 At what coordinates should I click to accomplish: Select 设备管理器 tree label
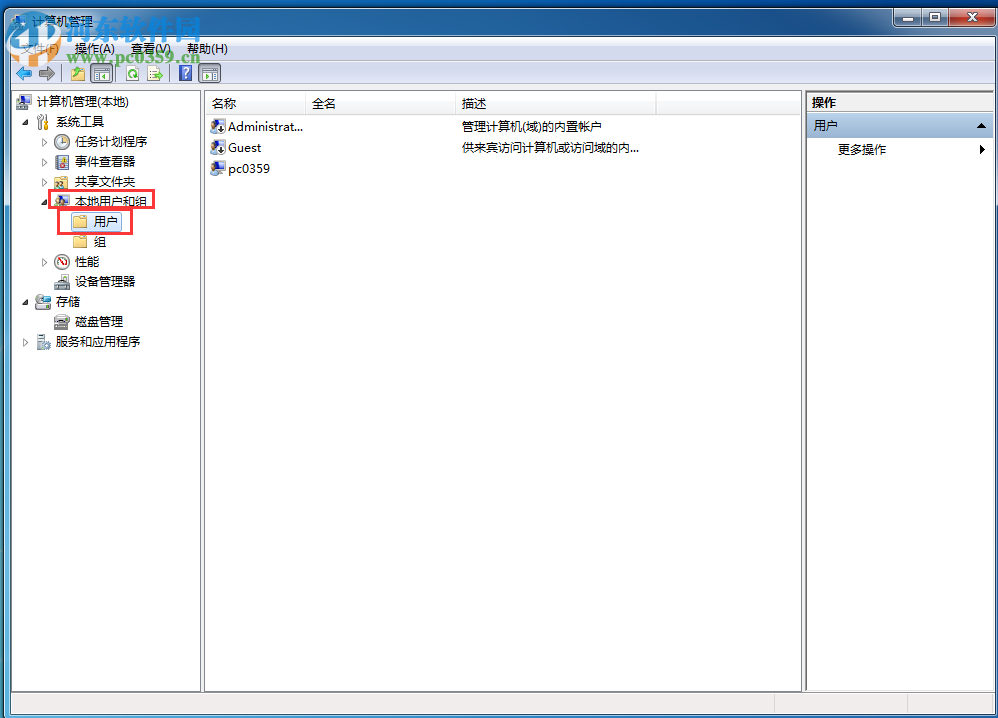point(105,282)
